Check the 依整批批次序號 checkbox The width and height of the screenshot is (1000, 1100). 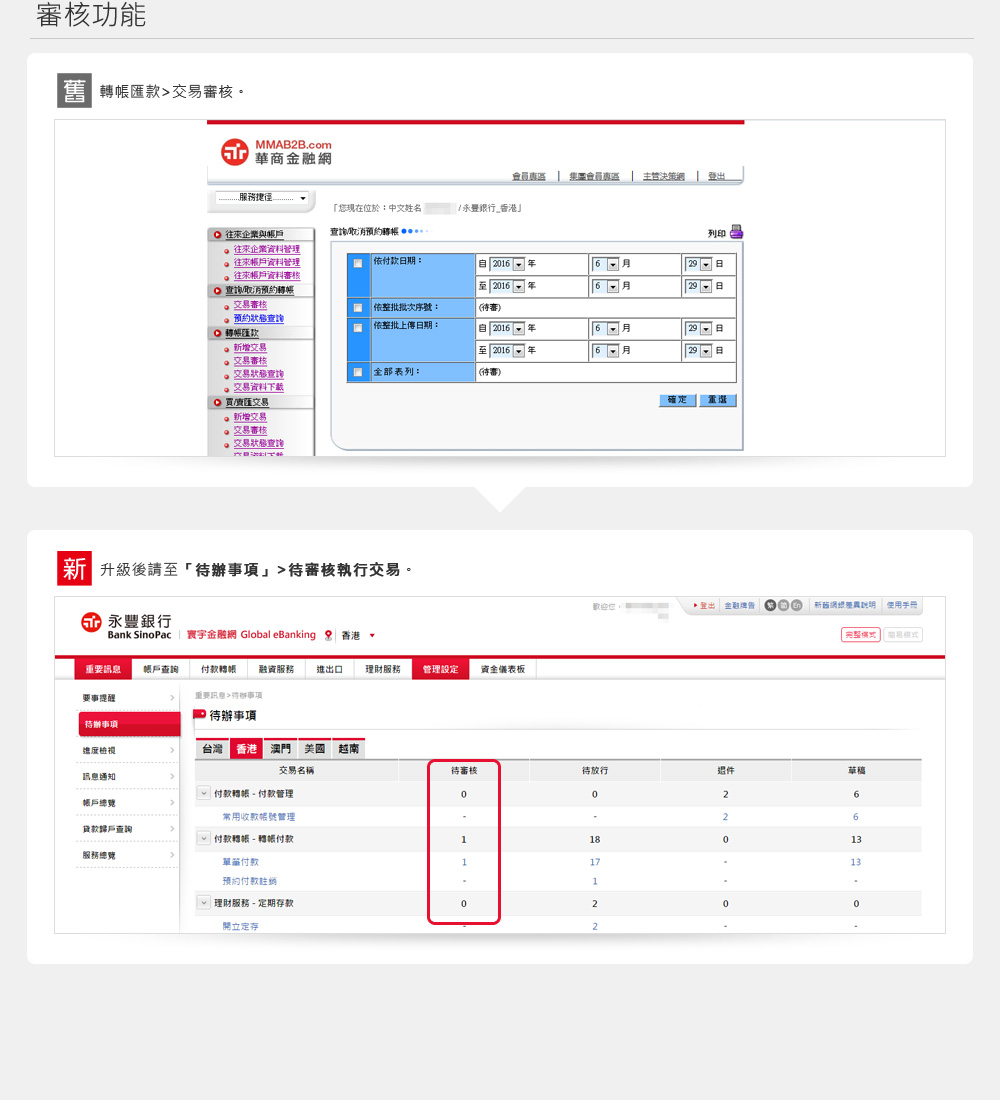coord(358,307)
